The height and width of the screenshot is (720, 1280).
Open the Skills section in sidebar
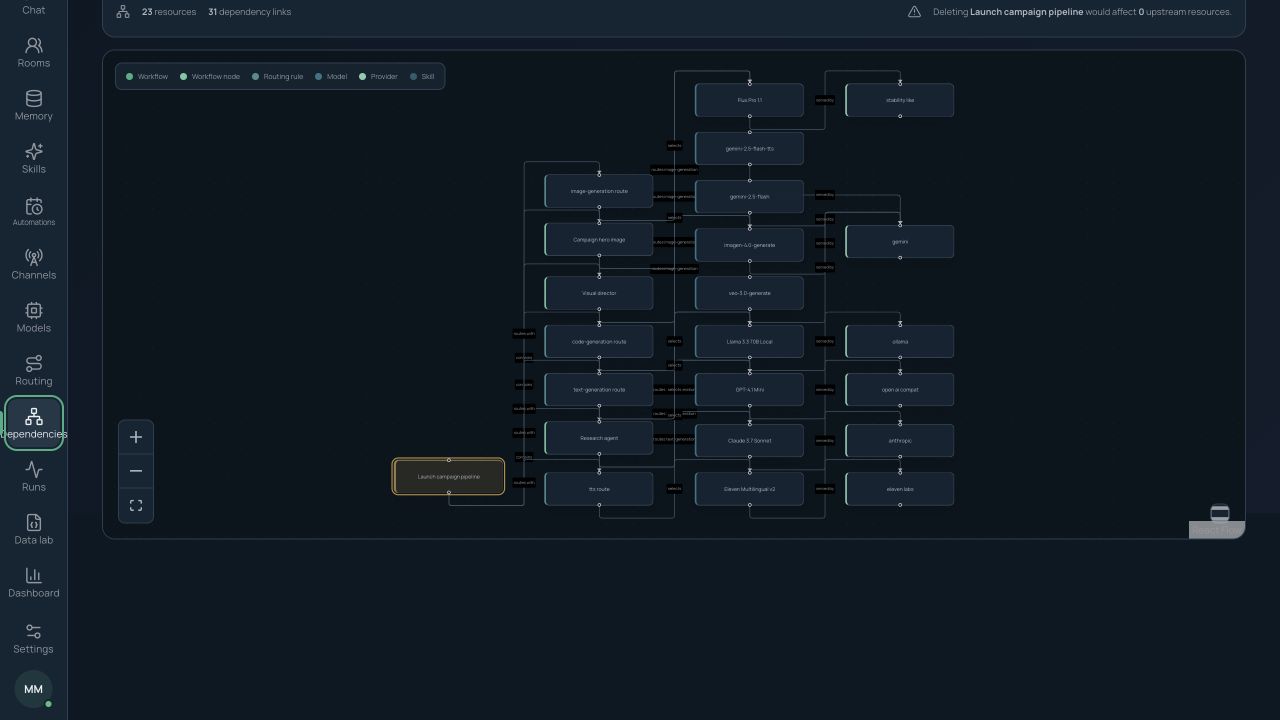(33, 158)
